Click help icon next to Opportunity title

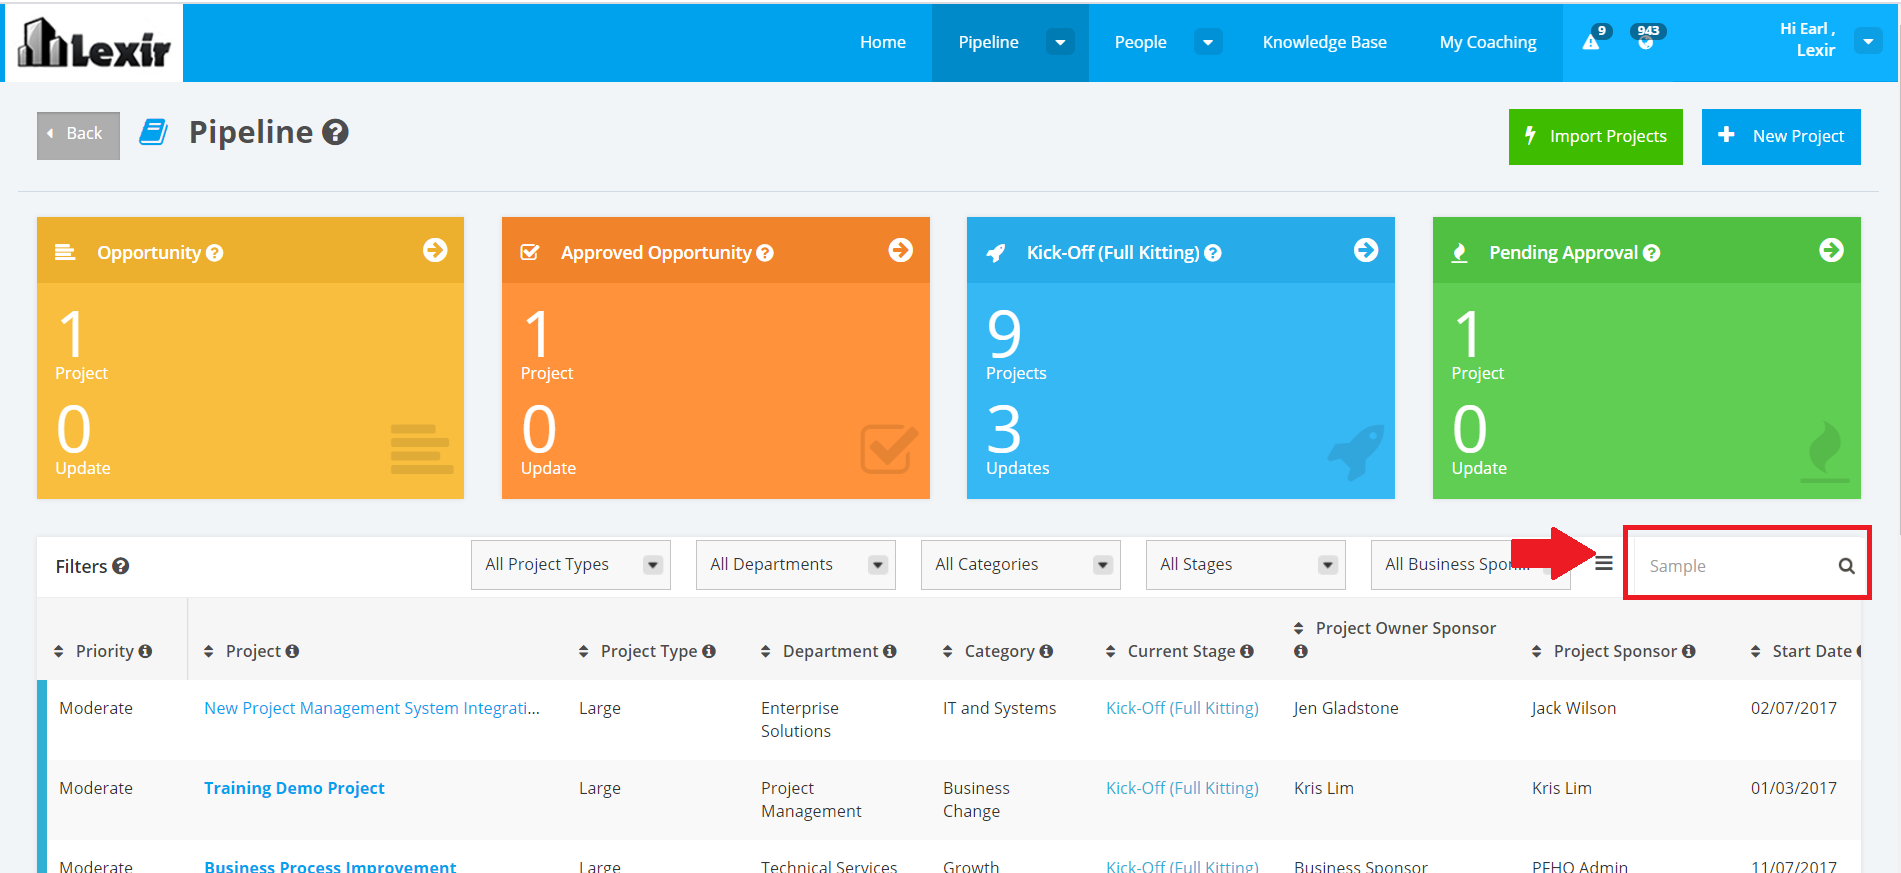214,253
